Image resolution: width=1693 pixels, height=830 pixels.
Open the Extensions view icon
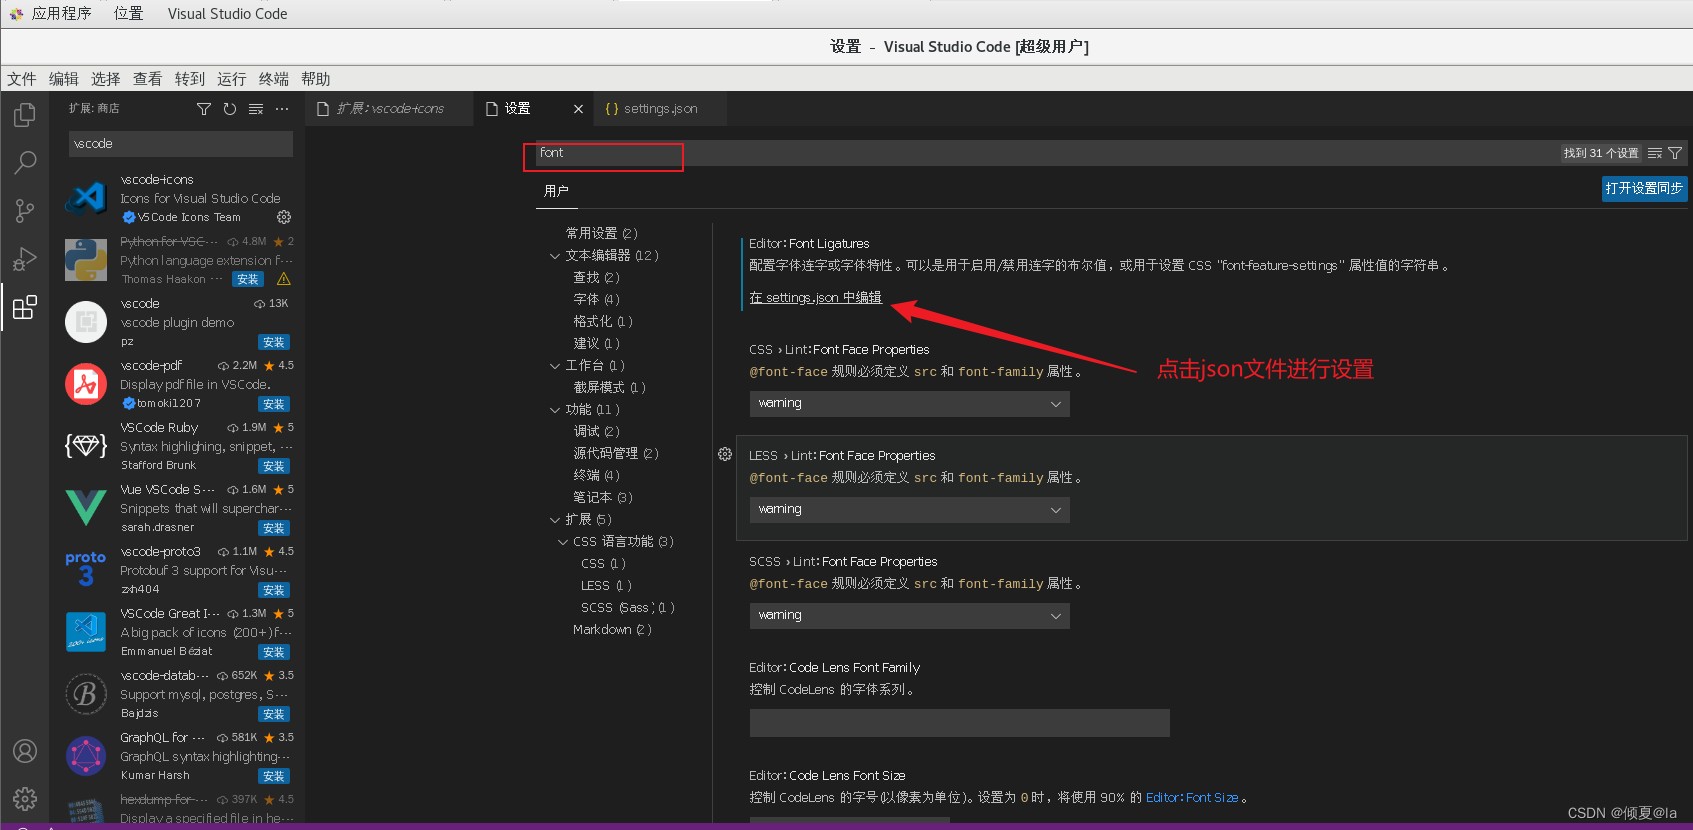[x=25, y=307]
